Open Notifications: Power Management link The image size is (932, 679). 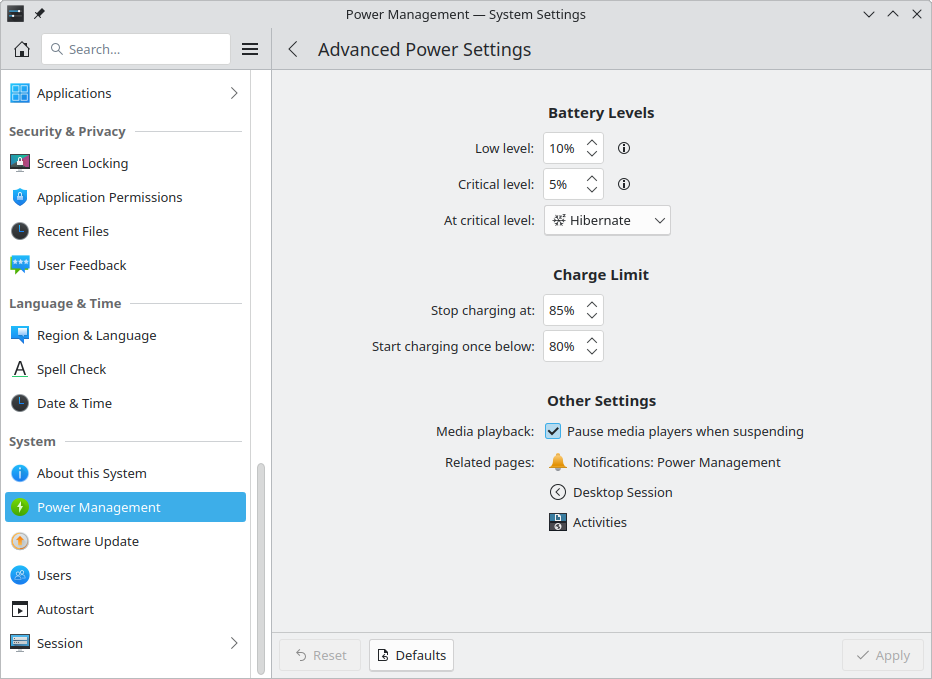pos(676,462)
